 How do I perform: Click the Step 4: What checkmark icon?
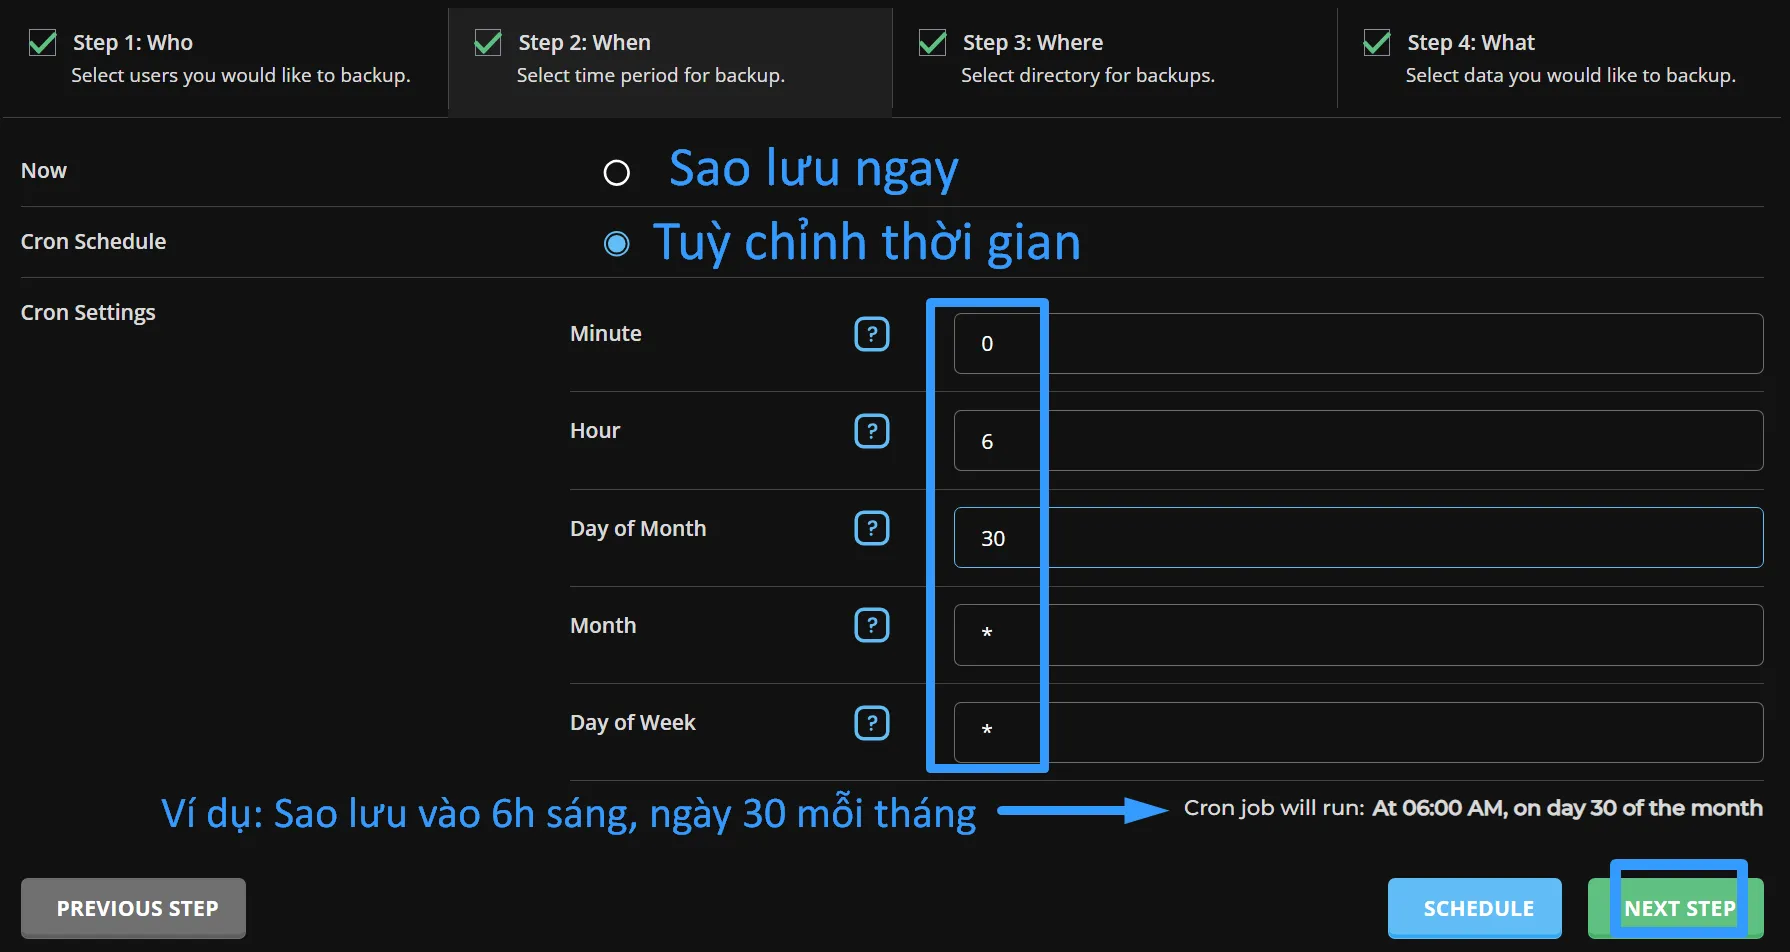[1376, 42]
